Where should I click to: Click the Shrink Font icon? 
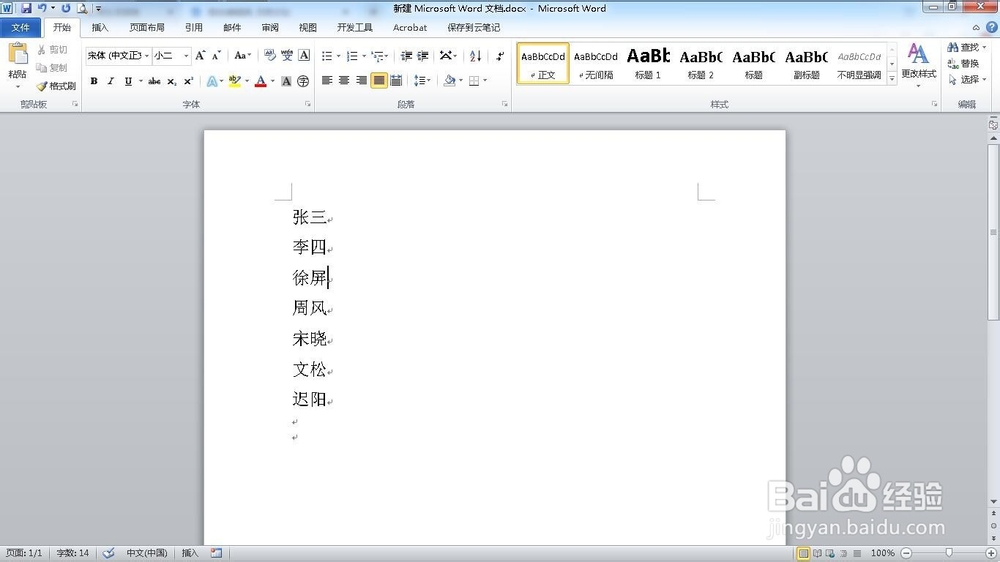pyautogui.click(x=216, y=55)
